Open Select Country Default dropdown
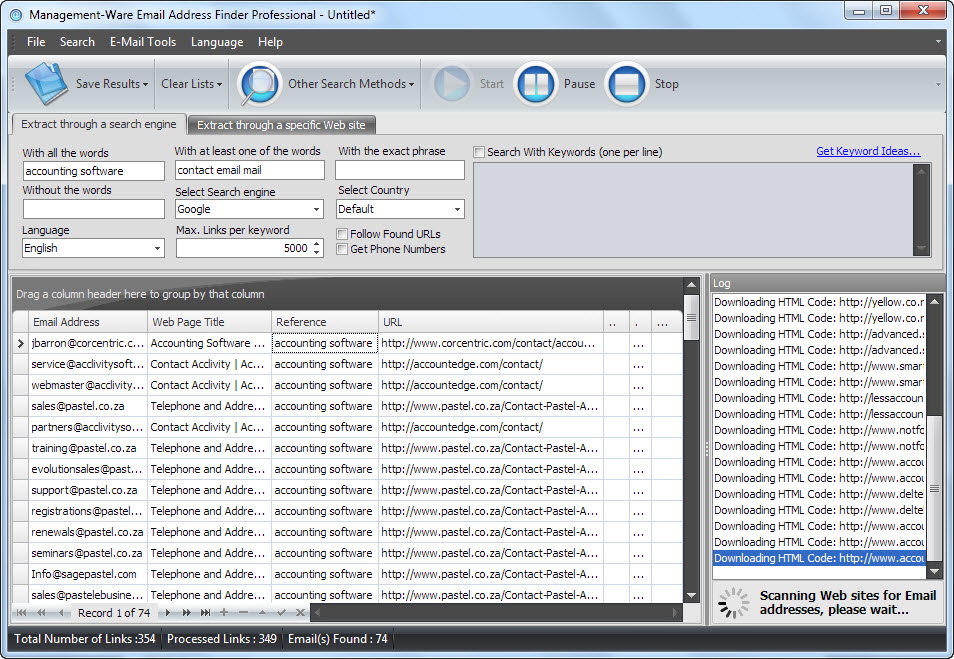The width and height of the screenshot is (954, 659). tap(457, 209)
